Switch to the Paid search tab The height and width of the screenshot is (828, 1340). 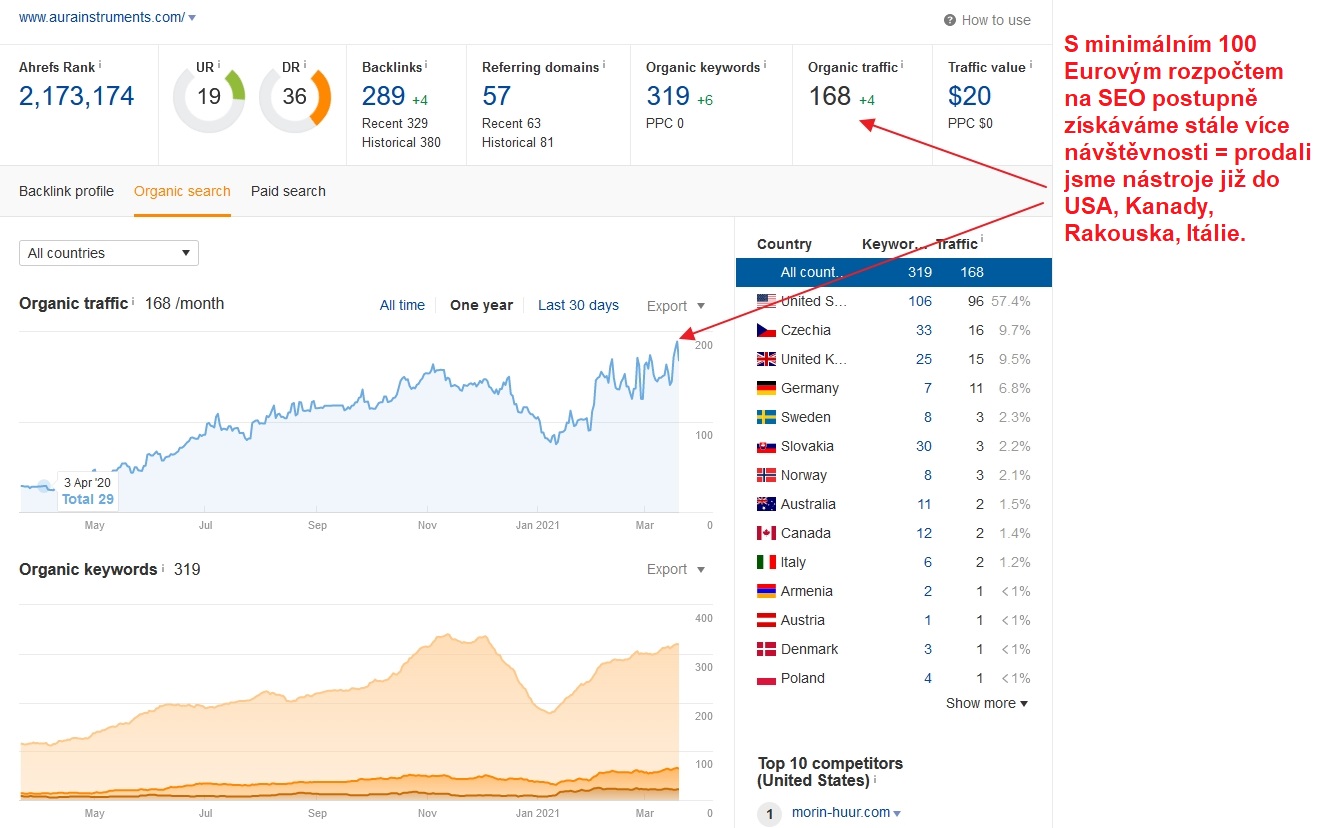click(288, 191)
